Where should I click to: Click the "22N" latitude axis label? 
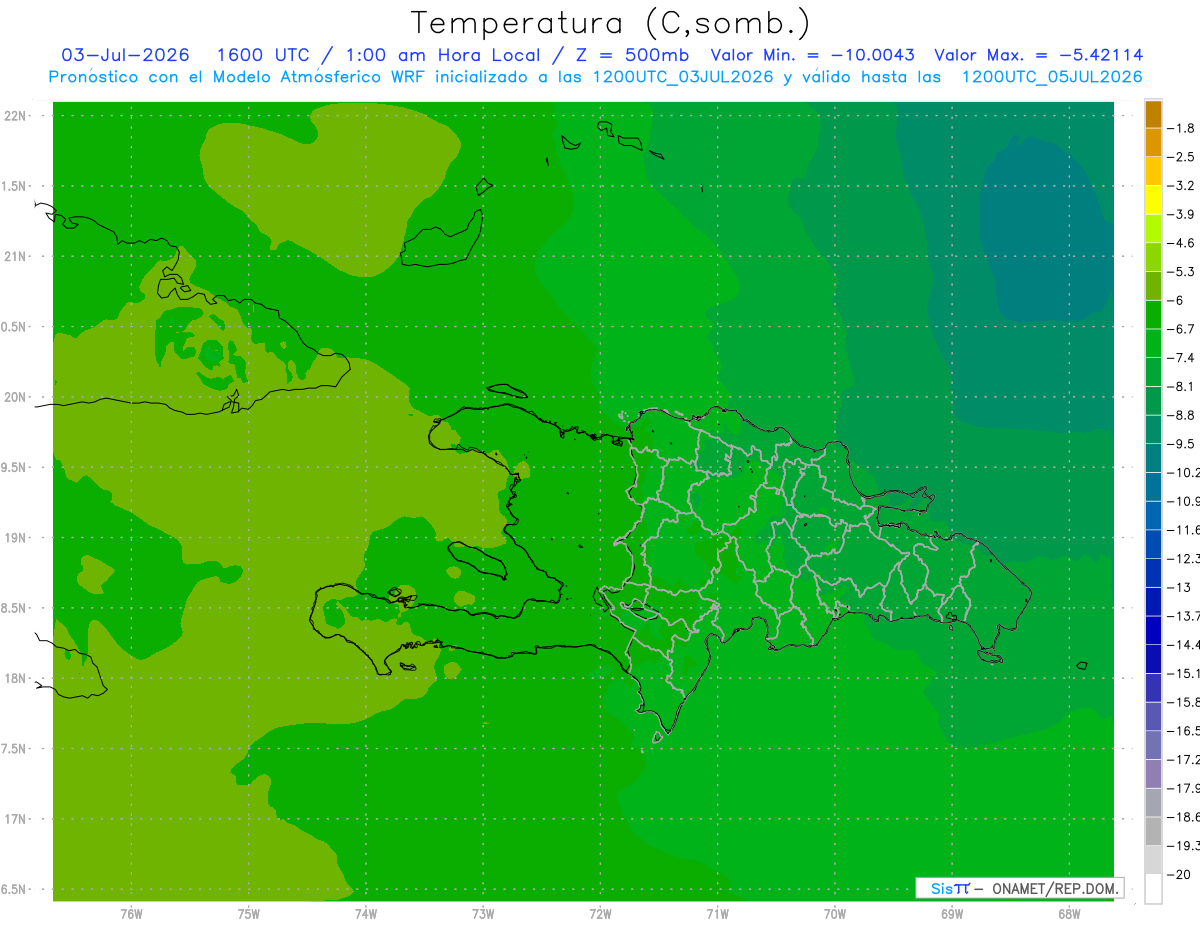click(14, 116)
